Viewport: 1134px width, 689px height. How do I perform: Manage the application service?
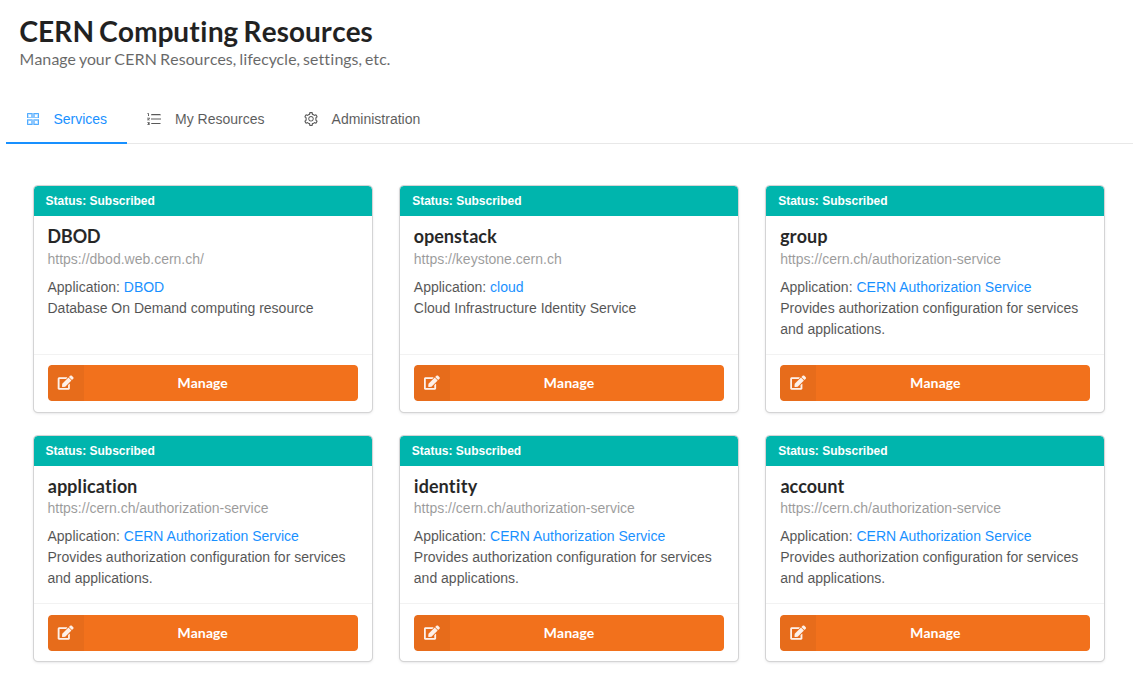coord(202,633)
